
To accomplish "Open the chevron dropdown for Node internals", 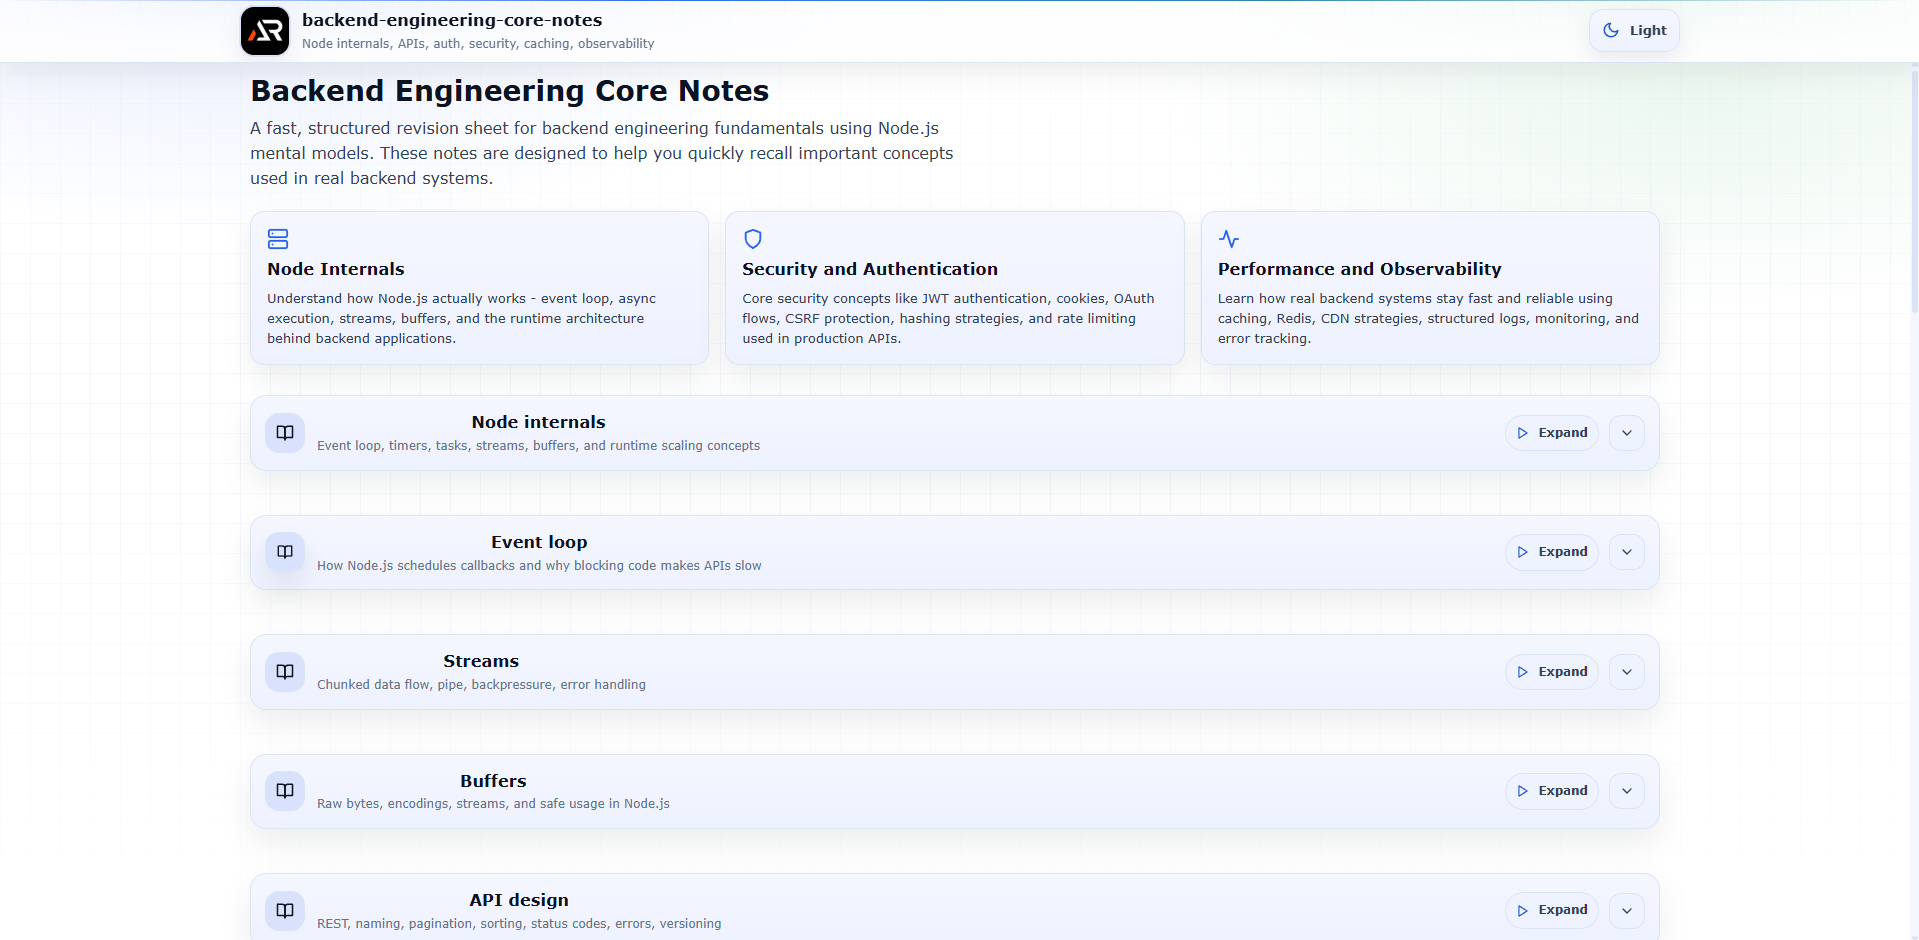I will coord(1627,433).
